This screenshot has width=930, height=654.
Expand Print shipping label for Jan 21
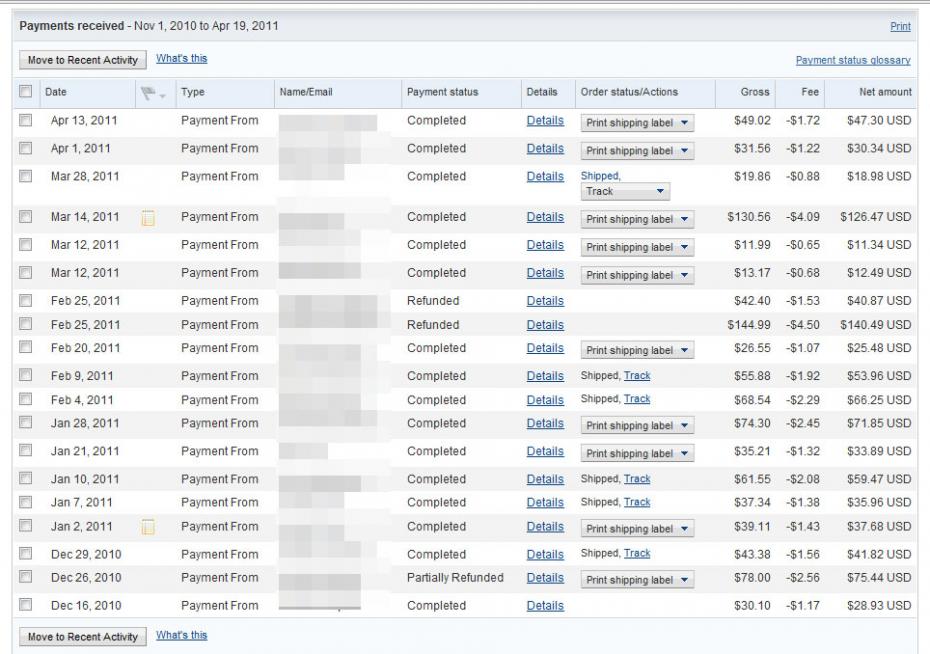(637, 454)
